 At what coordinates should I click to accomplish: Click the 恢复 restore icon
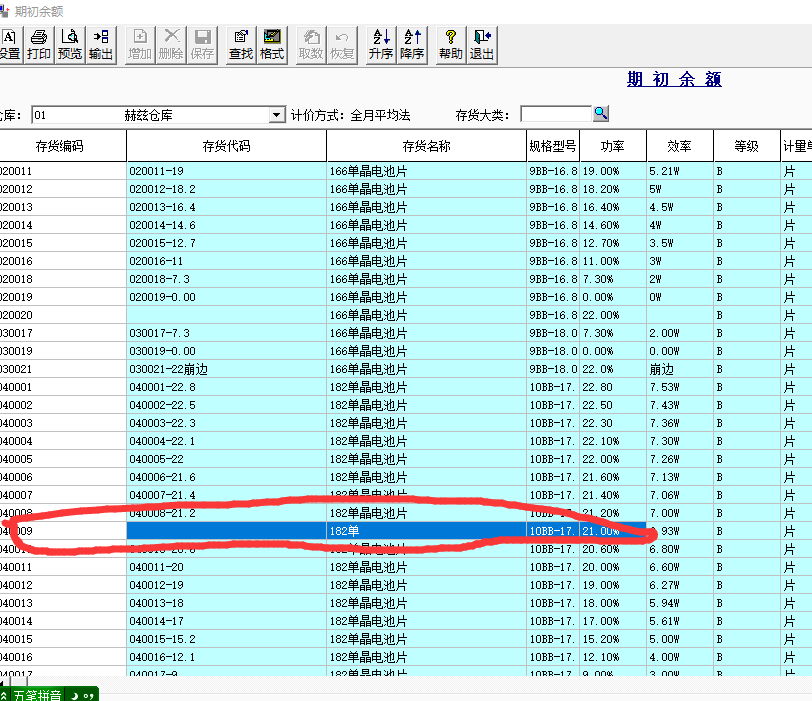click(x=342, y=45)
